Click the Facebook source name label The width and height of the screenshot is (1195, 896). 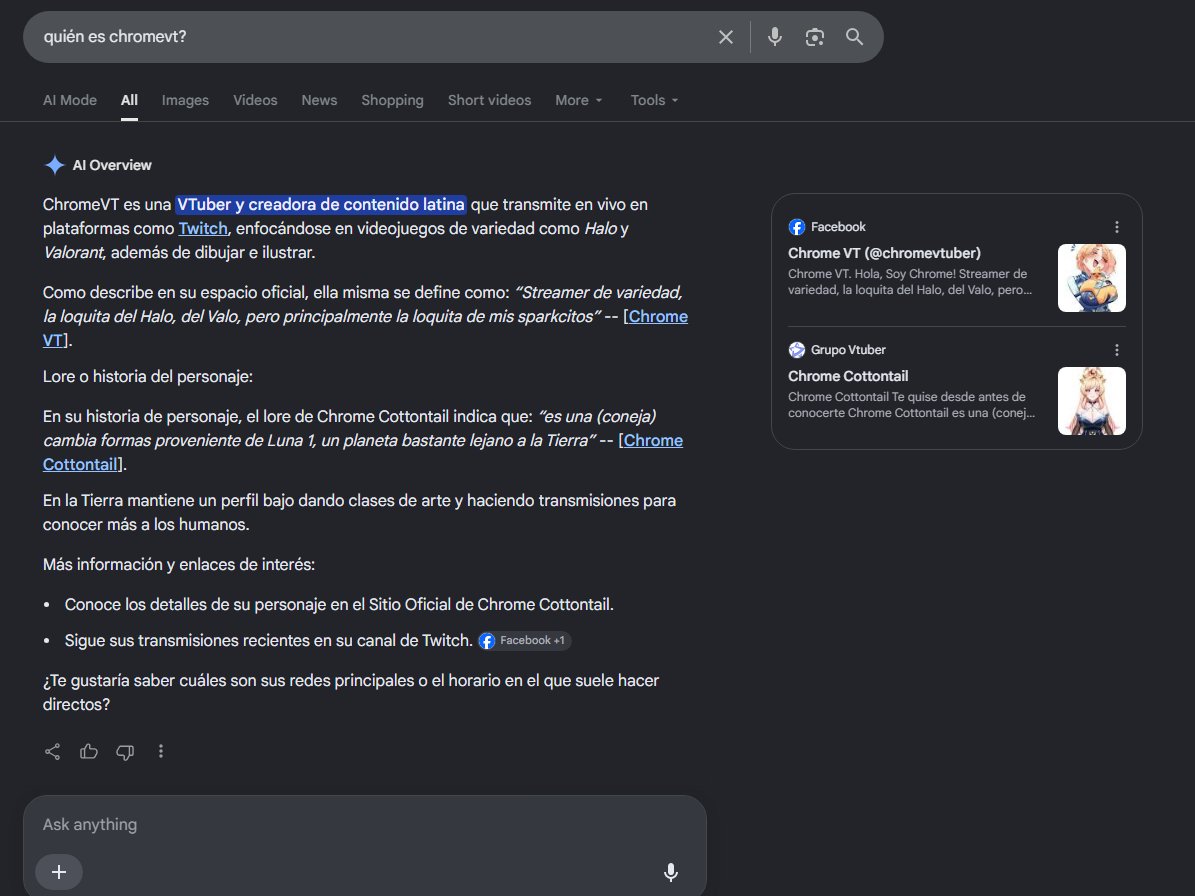click(x=838, y=227)
